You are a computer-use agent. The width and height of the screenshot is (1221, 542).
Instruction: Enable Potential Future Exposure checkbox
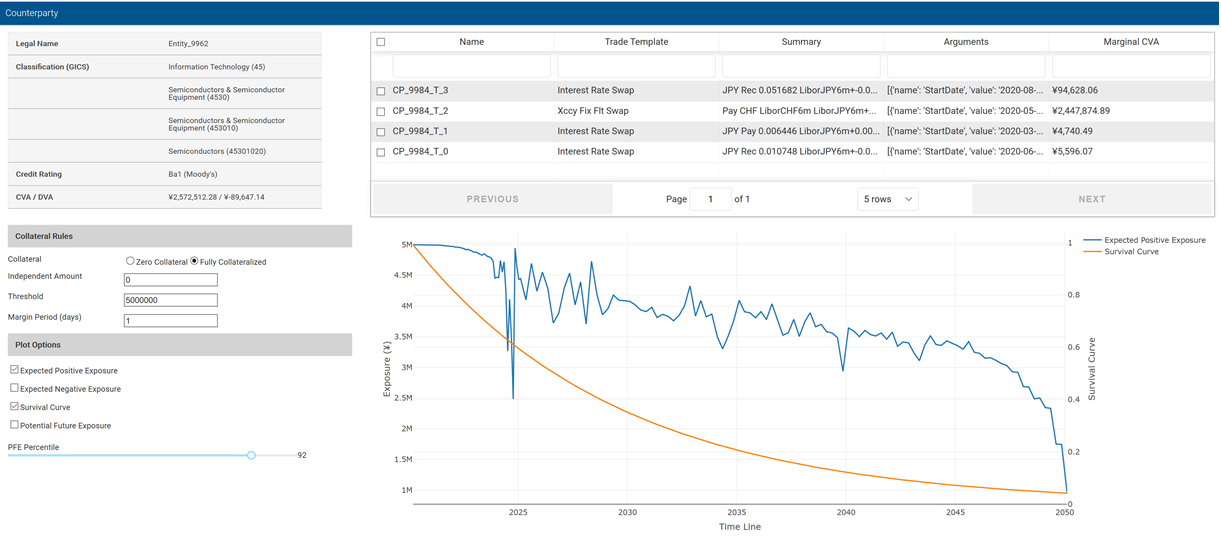(14, 425)
